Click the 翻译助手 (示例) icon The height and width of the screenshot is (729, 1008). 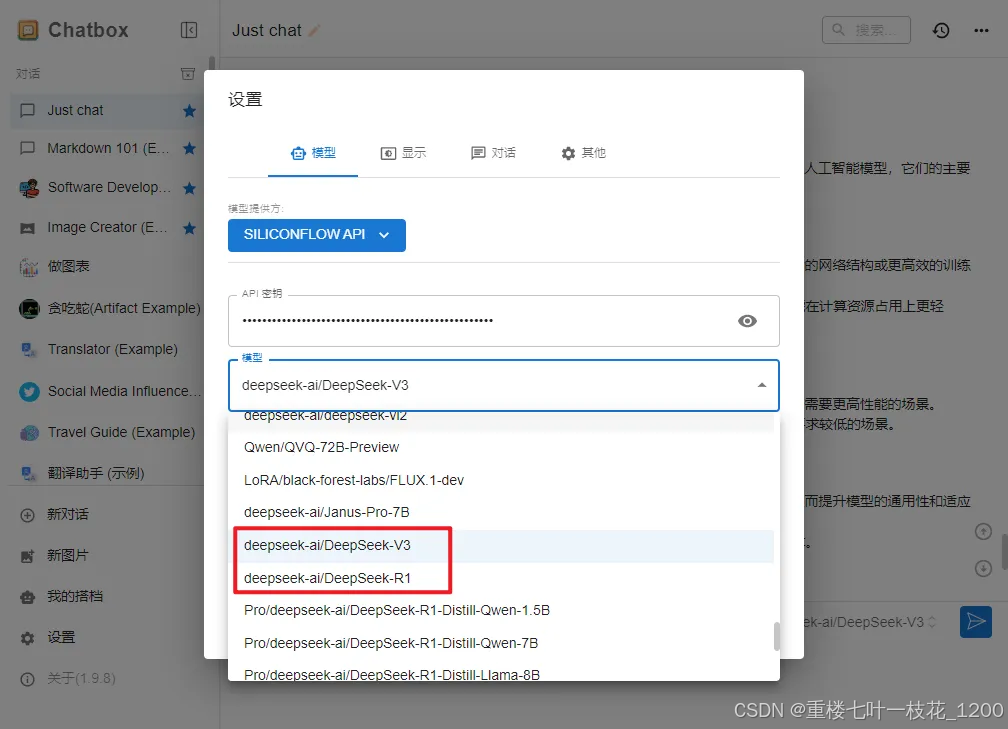(29, 474)
